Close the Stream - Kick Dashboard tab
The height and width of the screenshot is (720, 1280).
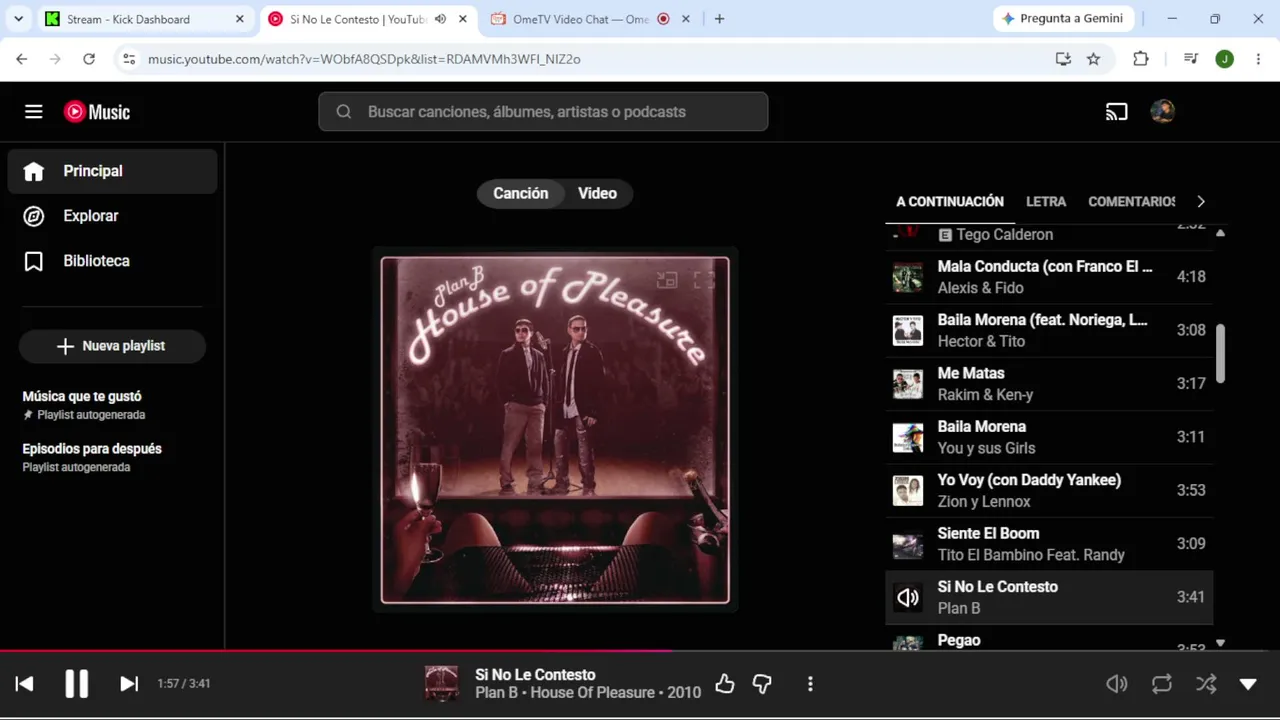[x=240, y=19]
